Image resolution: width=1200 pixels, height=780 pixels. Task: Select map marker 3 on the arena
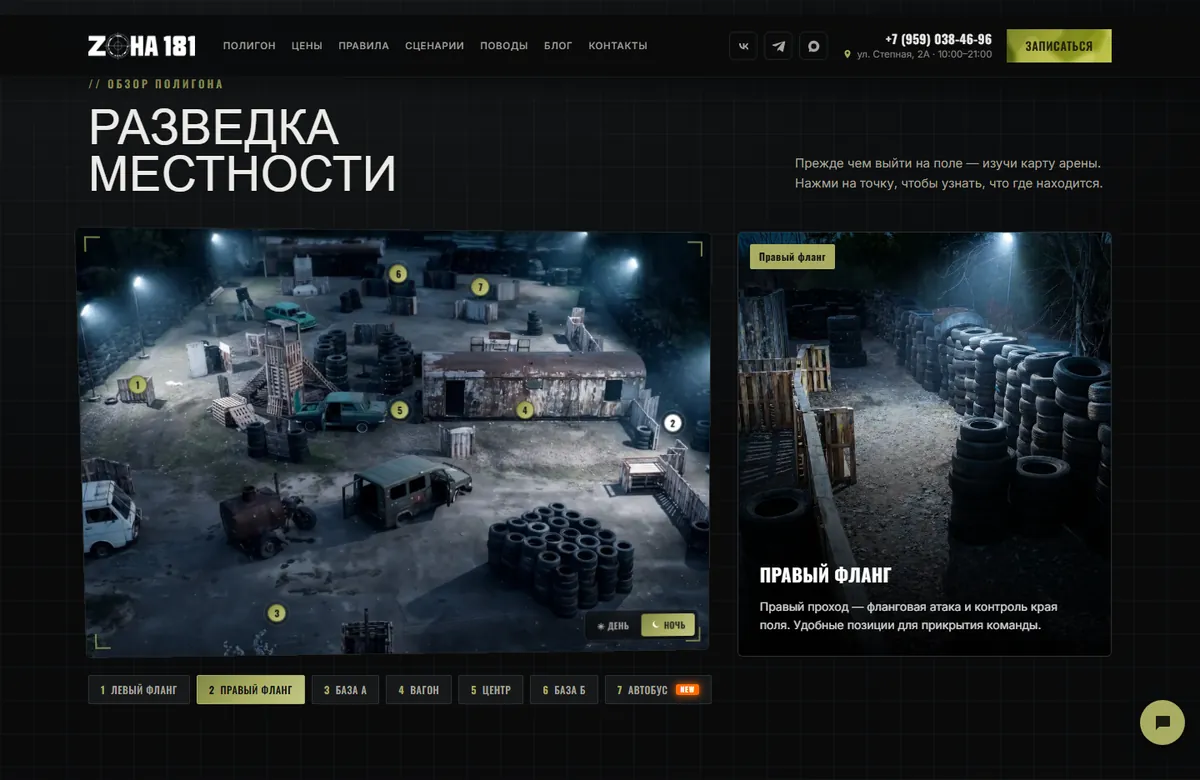pyautogui.click(x=277, y=613)
